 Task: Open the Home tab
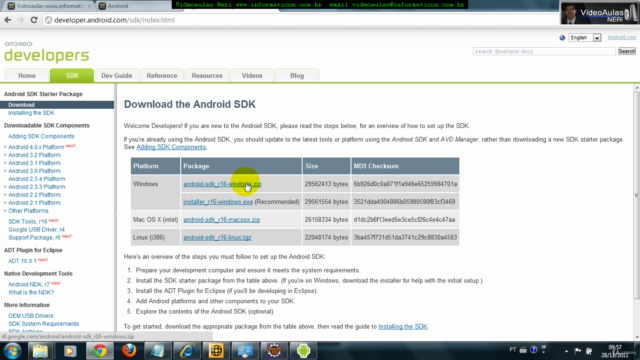click(27, 76)
